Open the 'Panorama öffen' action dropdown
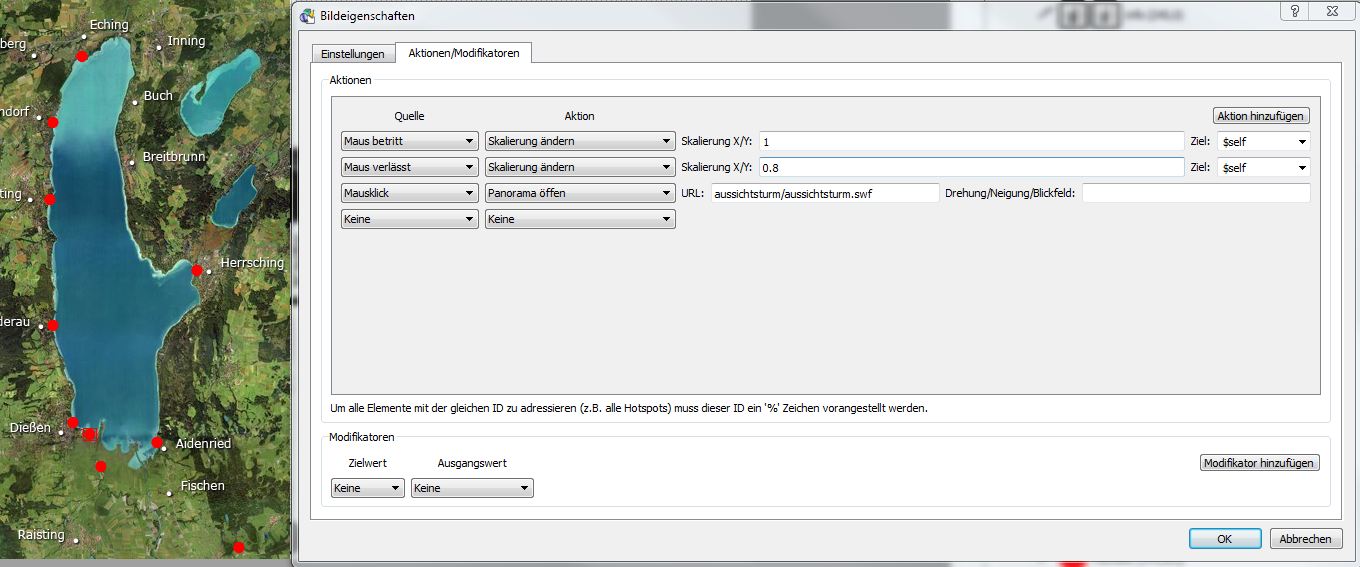This screenshot has height=567, width=1360. (x=579, y=194)
